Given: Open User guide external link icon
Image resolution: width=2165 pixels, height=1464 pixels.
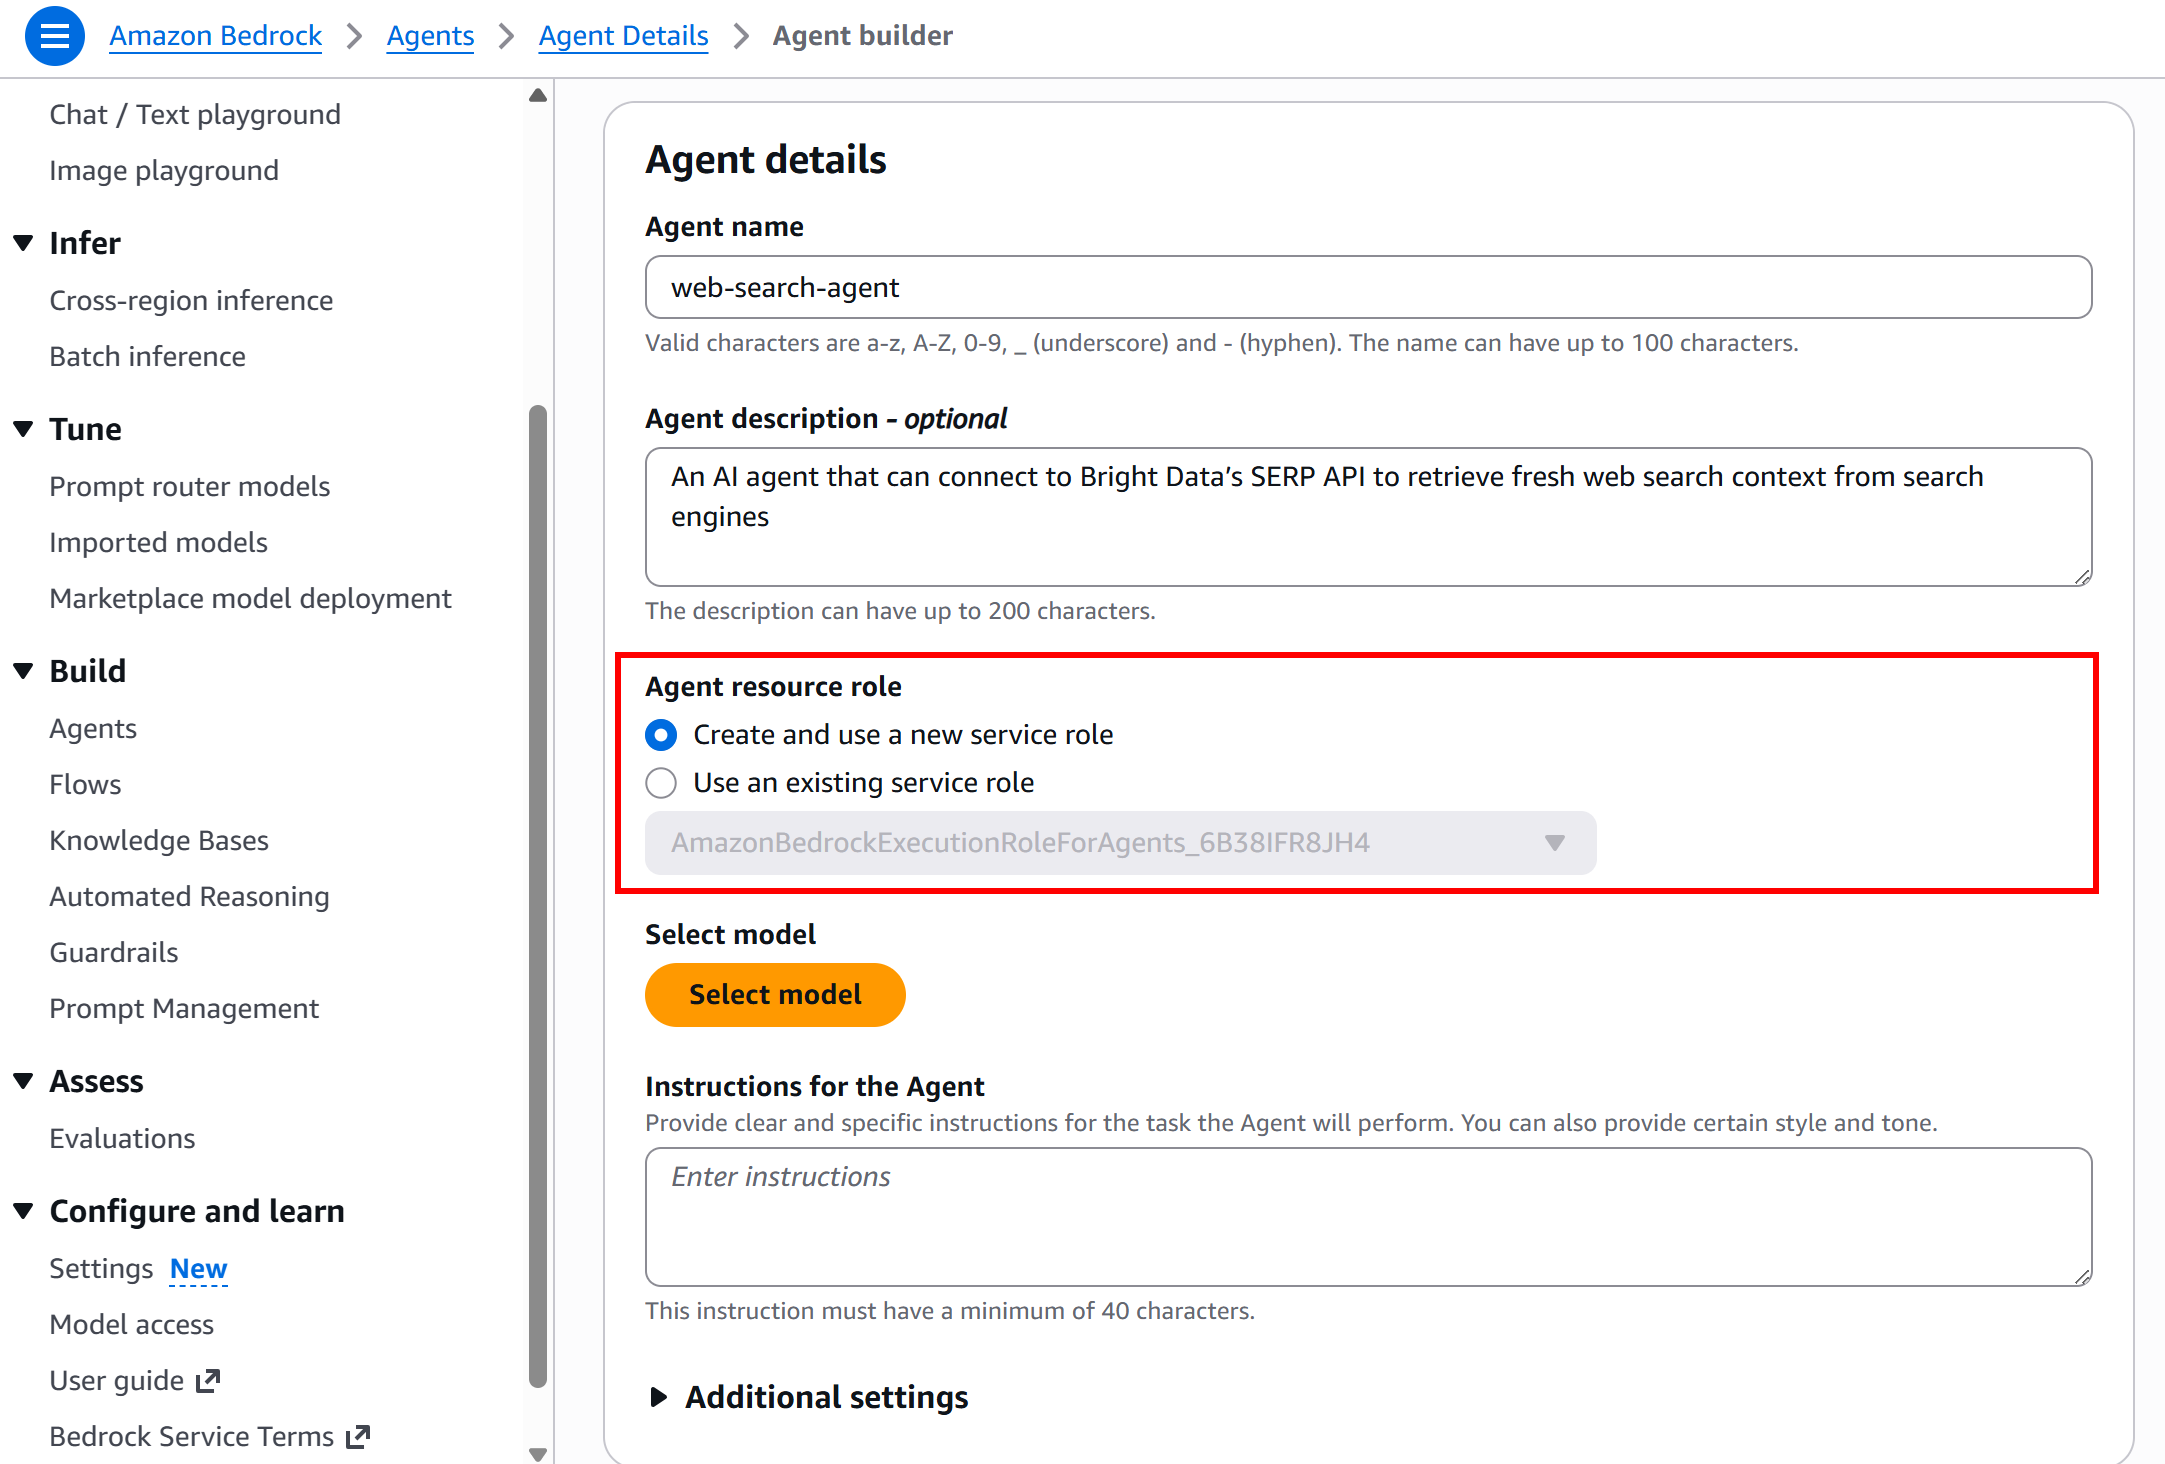Looking at the screenshot, I should (x=208, y=1380).
